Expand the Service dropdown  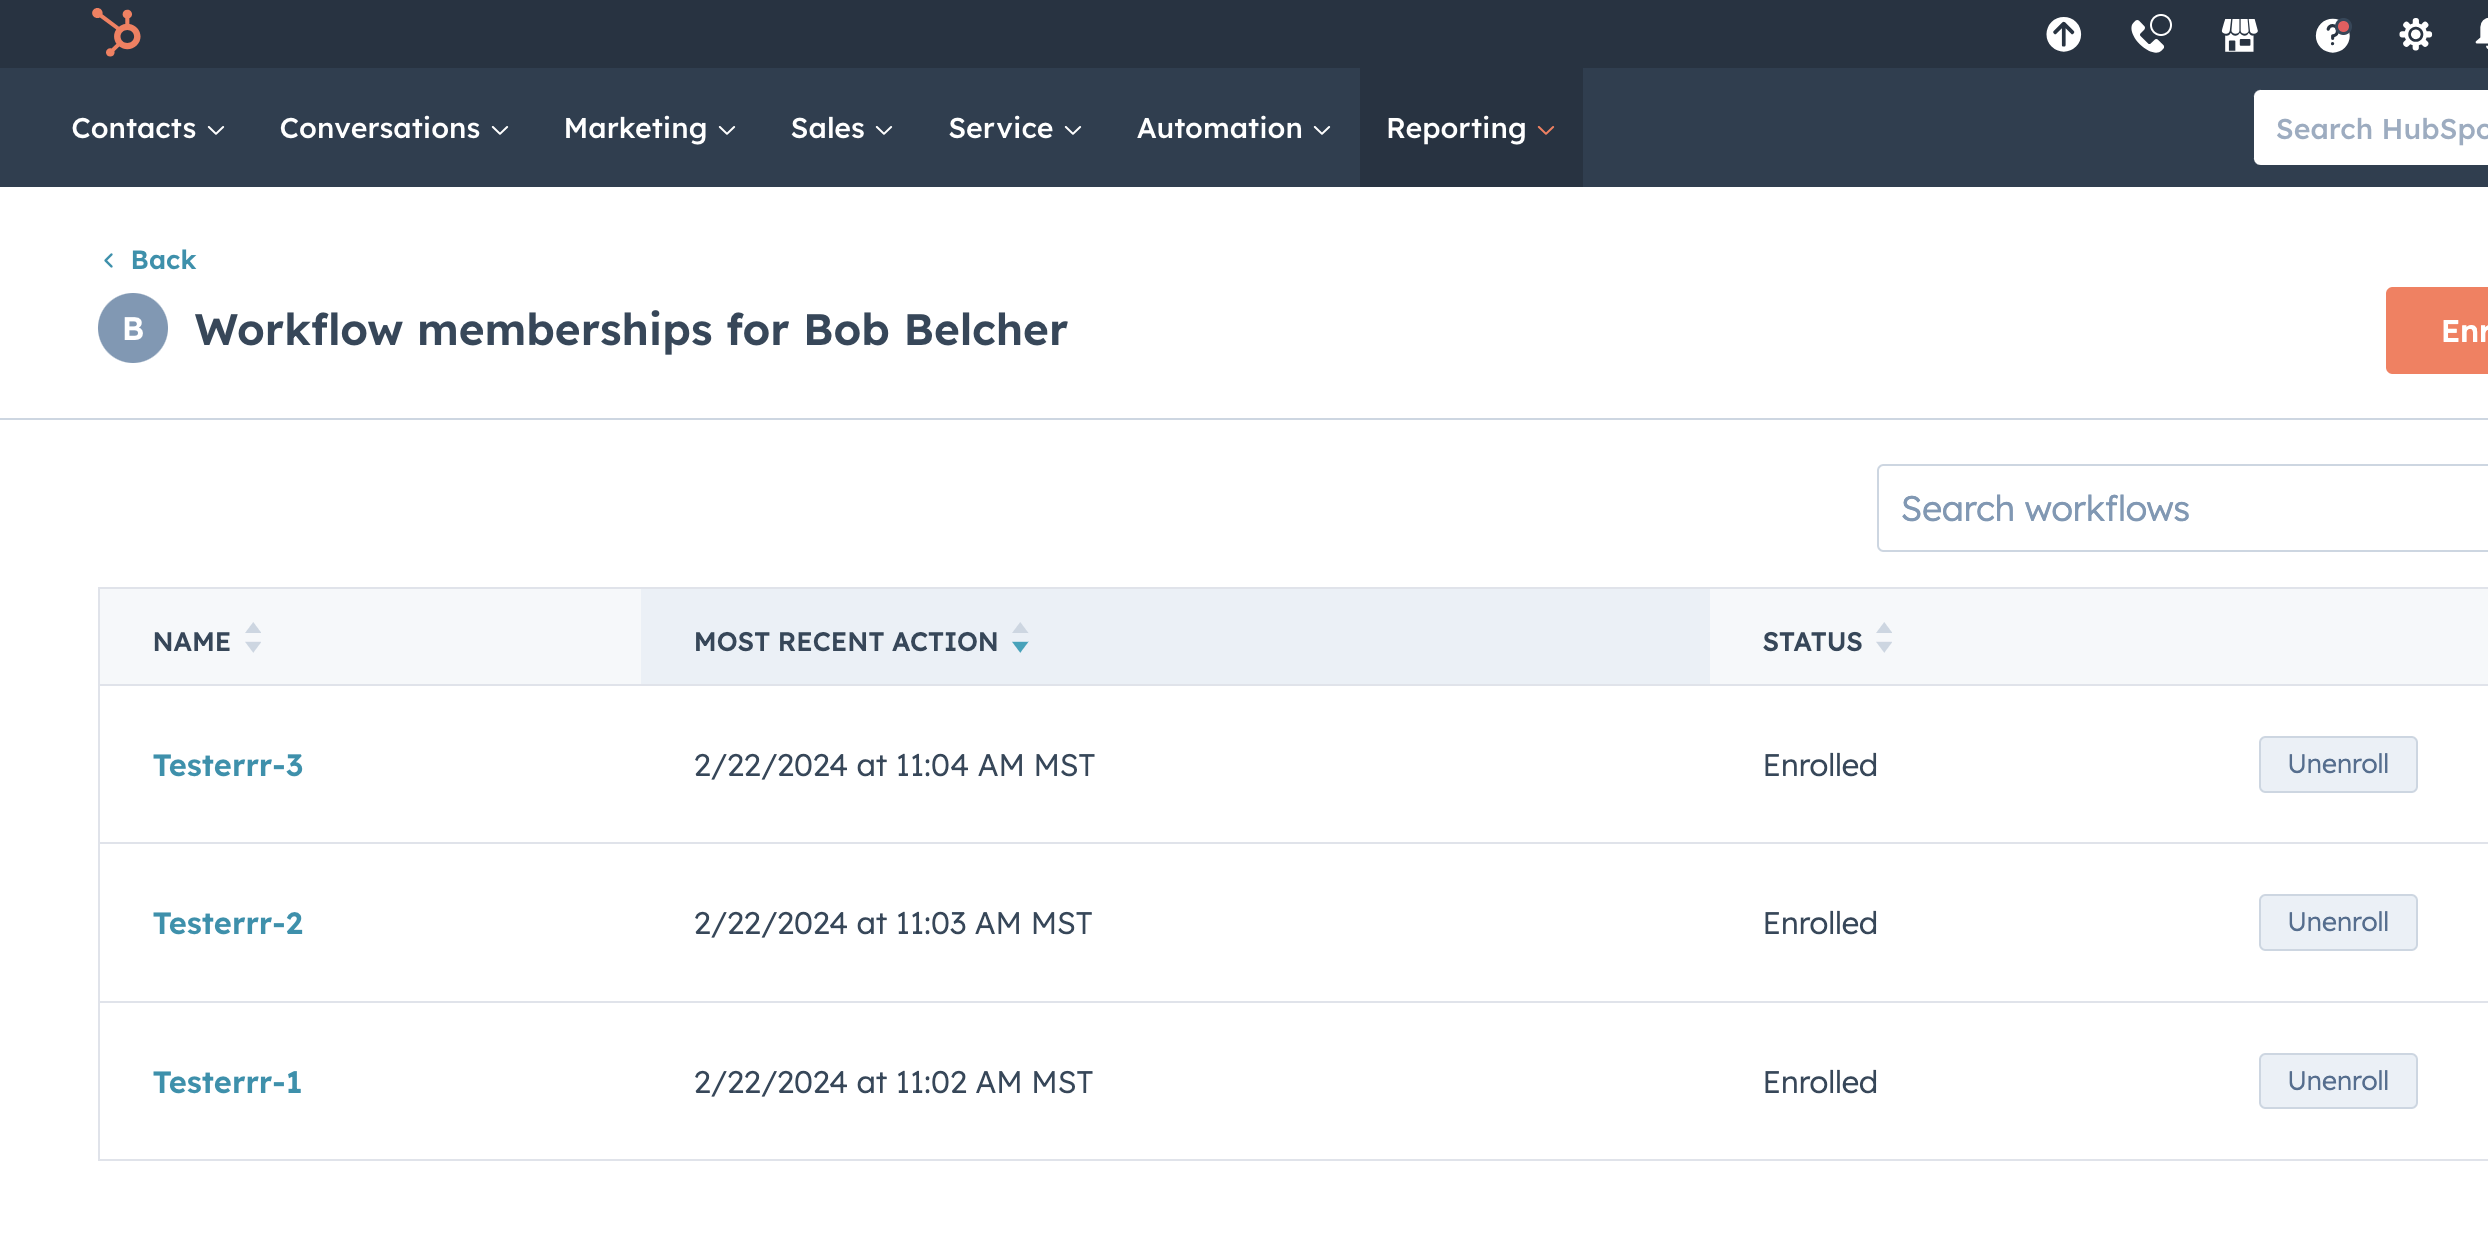[1013, 128]
